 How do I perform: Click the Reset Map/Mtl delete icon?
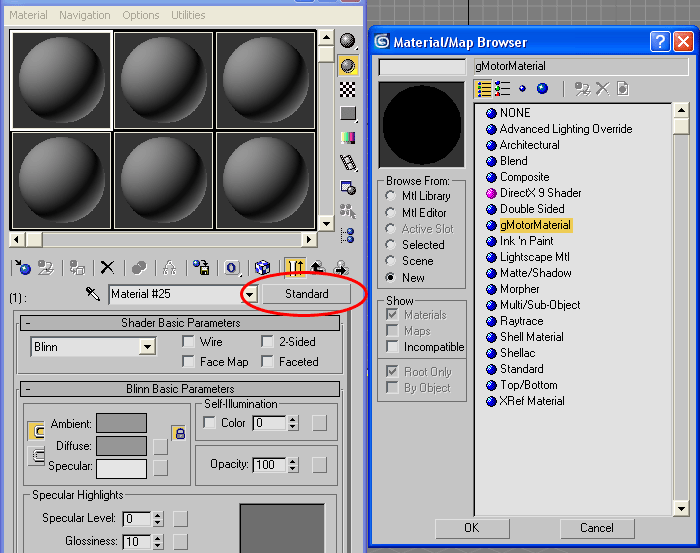[x=107, y=267]
